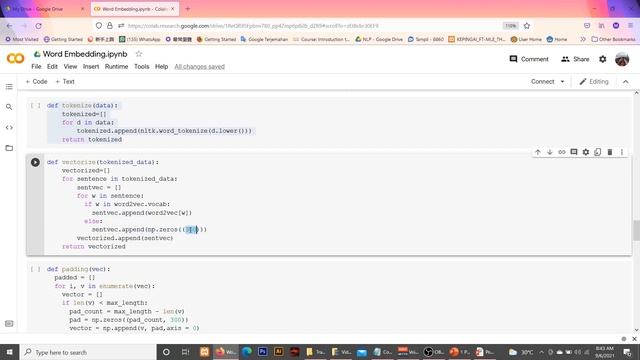Copy link to cell icon

(x=562, y=152)
